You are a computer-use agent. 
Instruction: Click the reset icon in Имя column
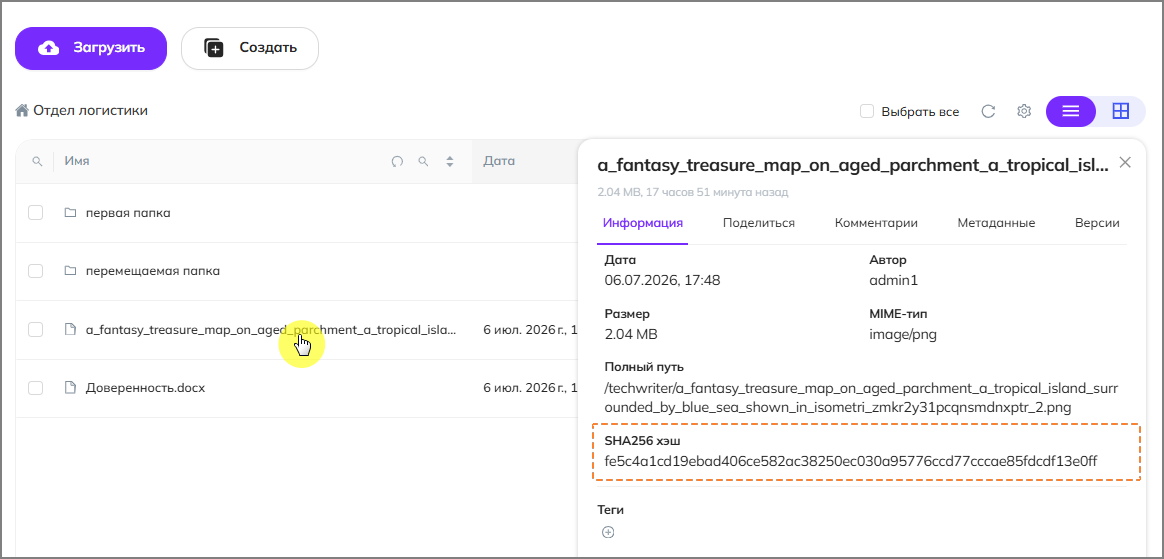pyautogui.click(x=397, y=161)
